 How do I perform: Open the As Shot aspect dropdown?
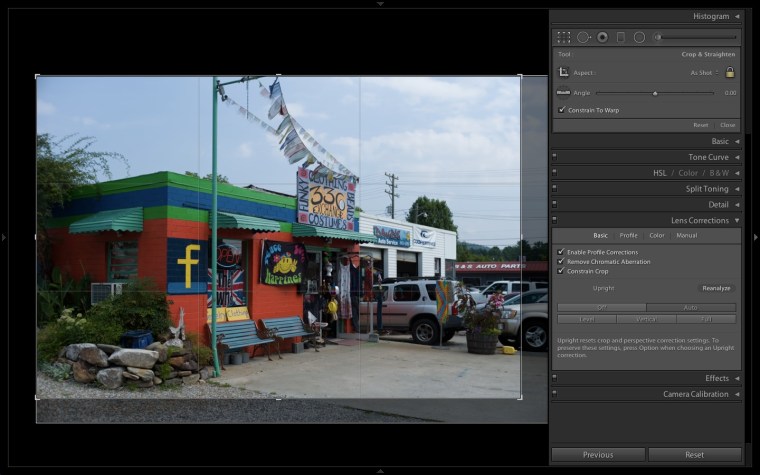(x=704, y=72)
